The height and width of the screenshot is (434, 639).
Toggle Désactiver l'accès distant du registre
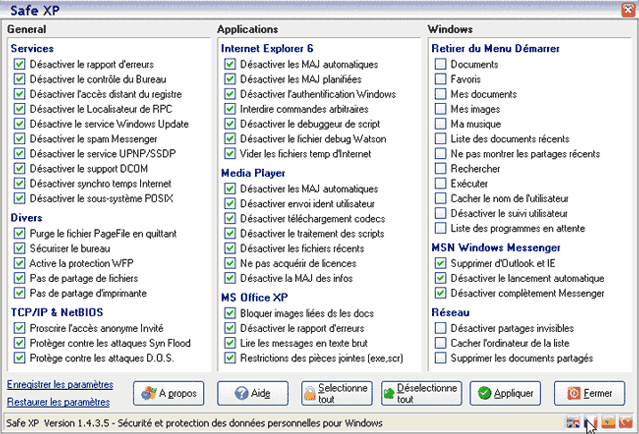point(19,94)
